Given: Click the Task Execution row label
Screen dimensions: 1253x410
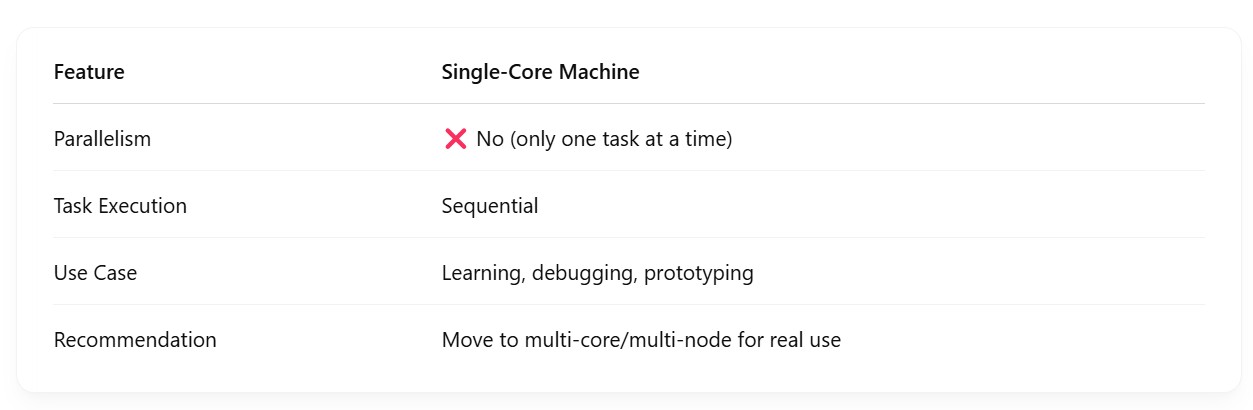Looking at the screenshot, I should [x=120, y=206].
